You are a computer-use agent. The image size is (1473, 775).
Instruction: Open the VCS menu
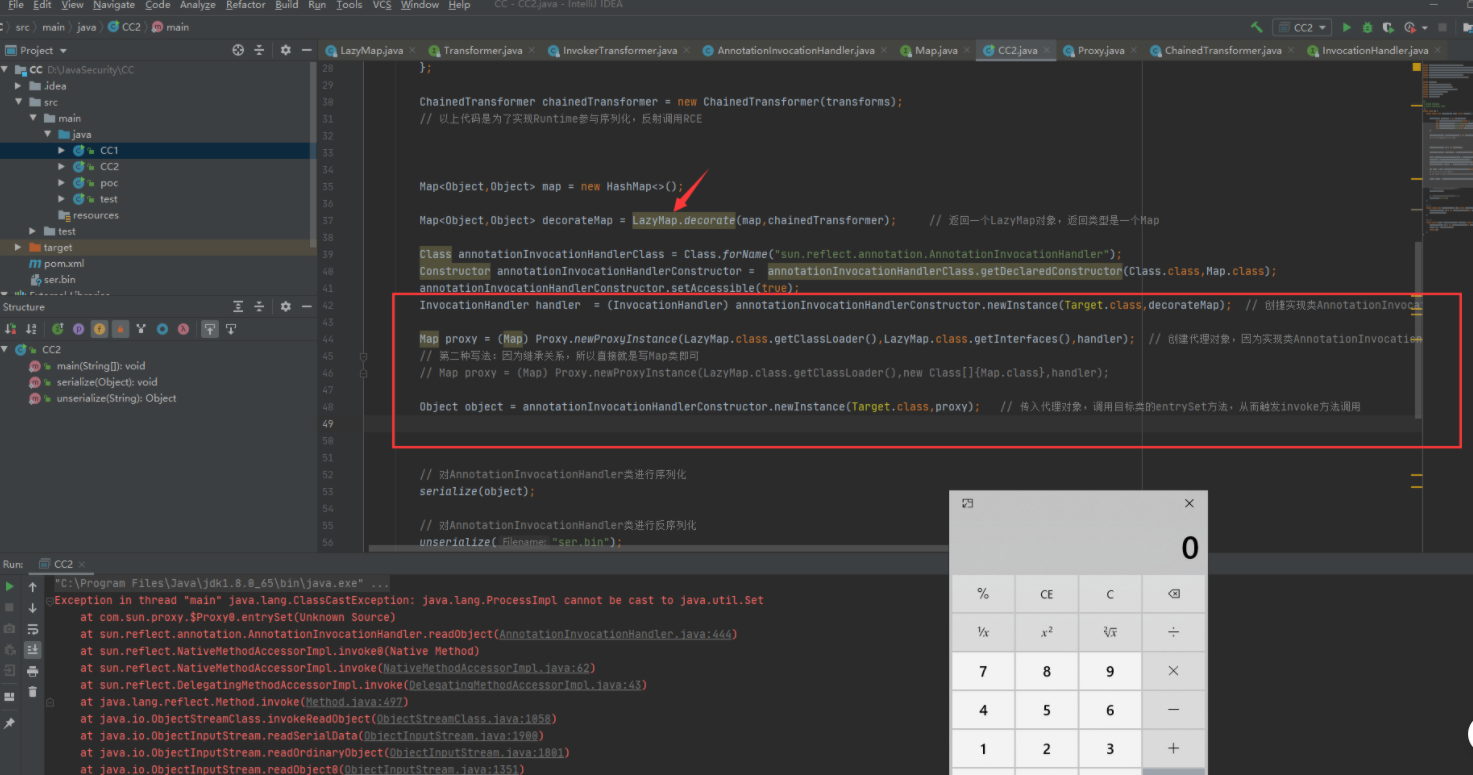pos(381,5)
